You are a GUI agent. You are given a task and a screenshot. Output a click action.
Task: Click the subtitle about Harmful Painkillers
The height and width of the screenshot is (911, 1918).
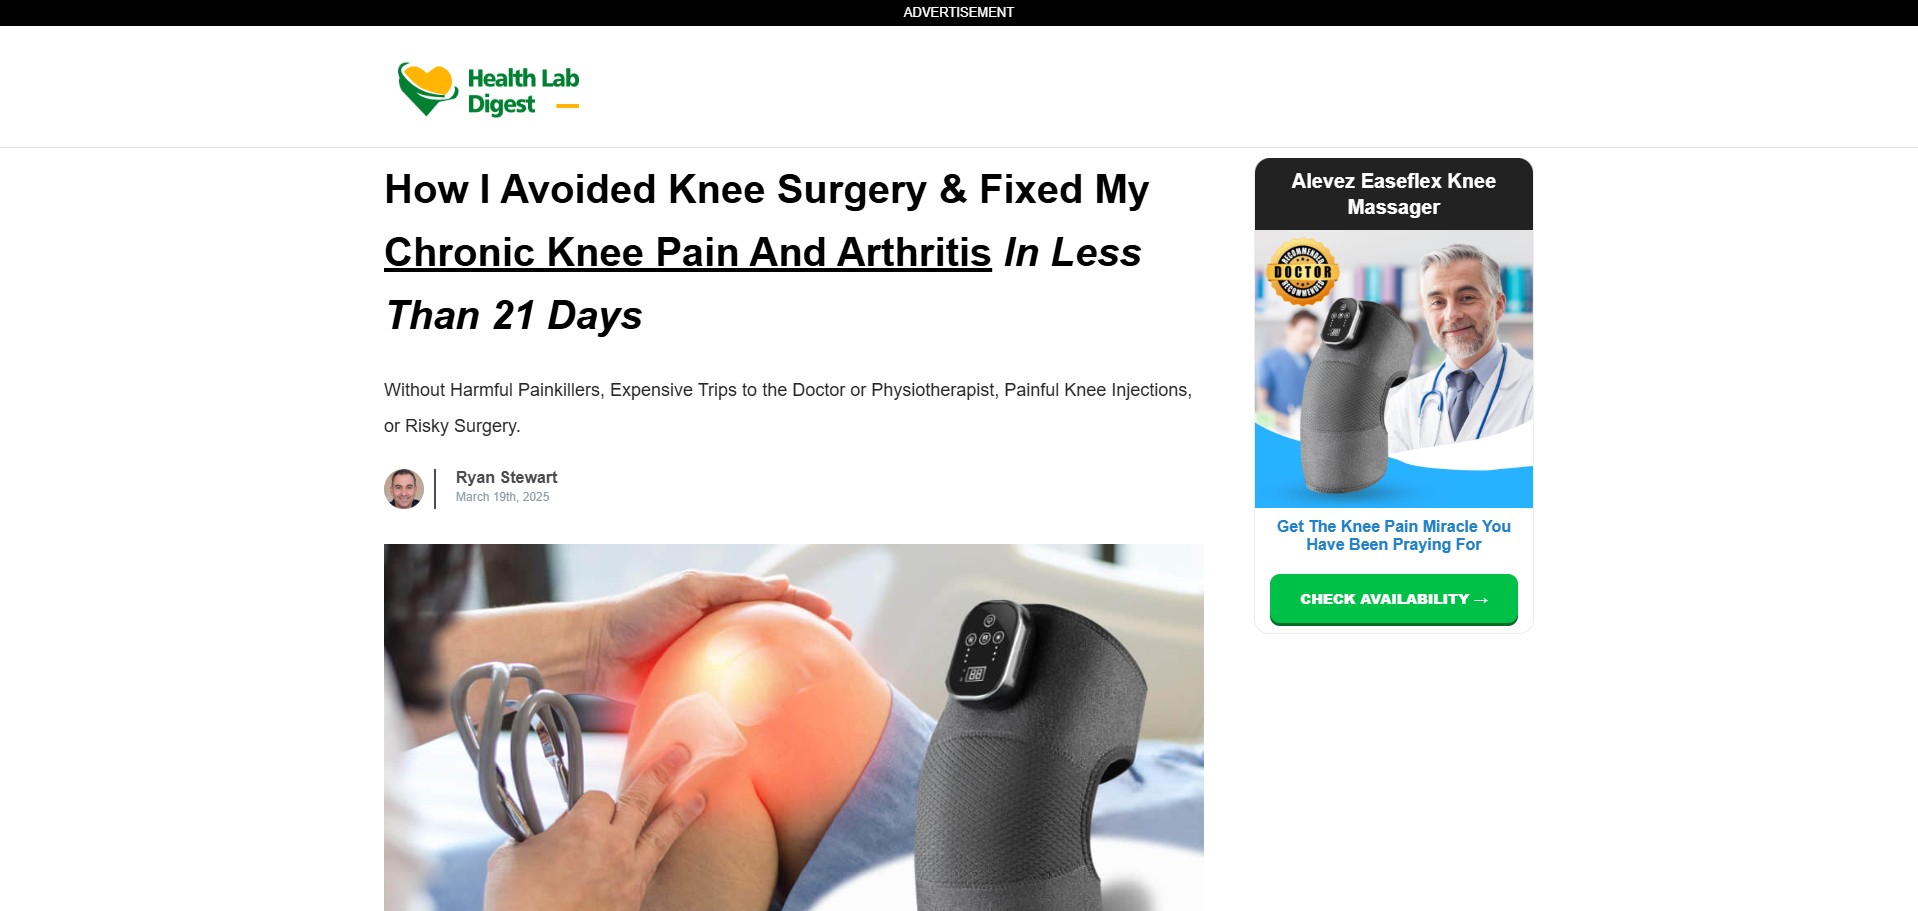pos(788,408)
